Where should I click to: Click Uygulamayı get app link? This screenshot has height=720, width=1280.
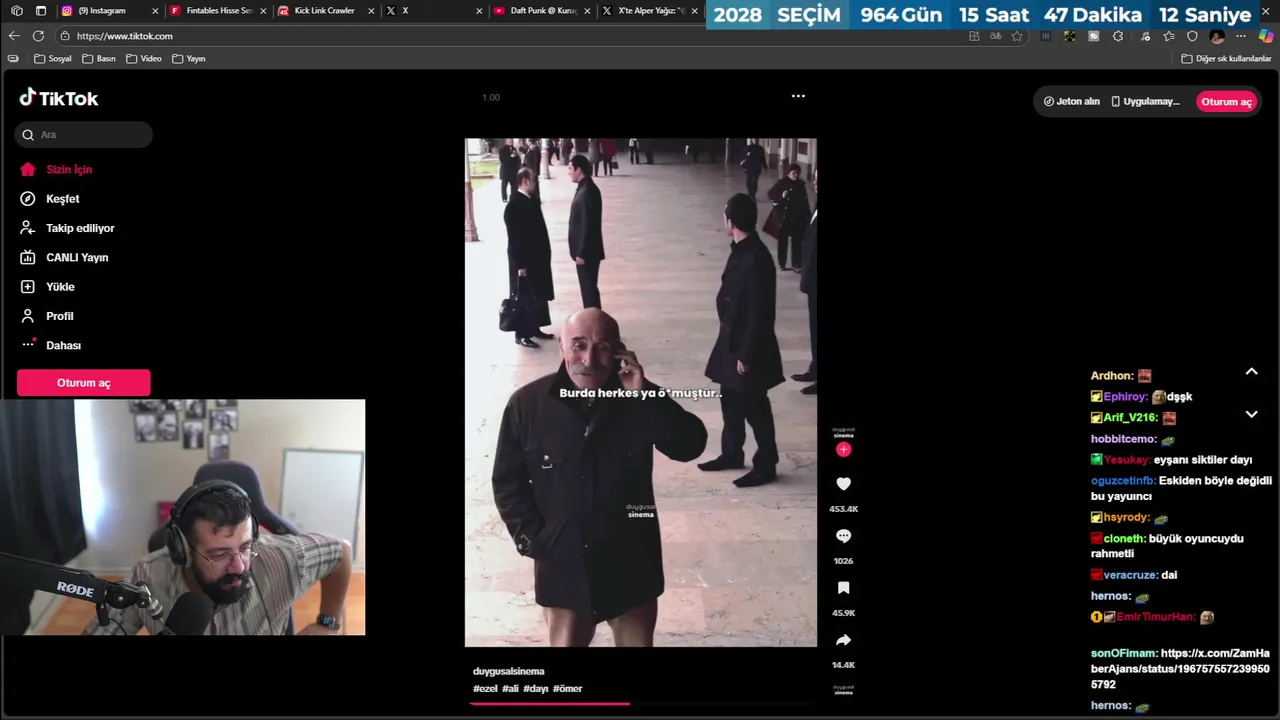[1146, 101]
